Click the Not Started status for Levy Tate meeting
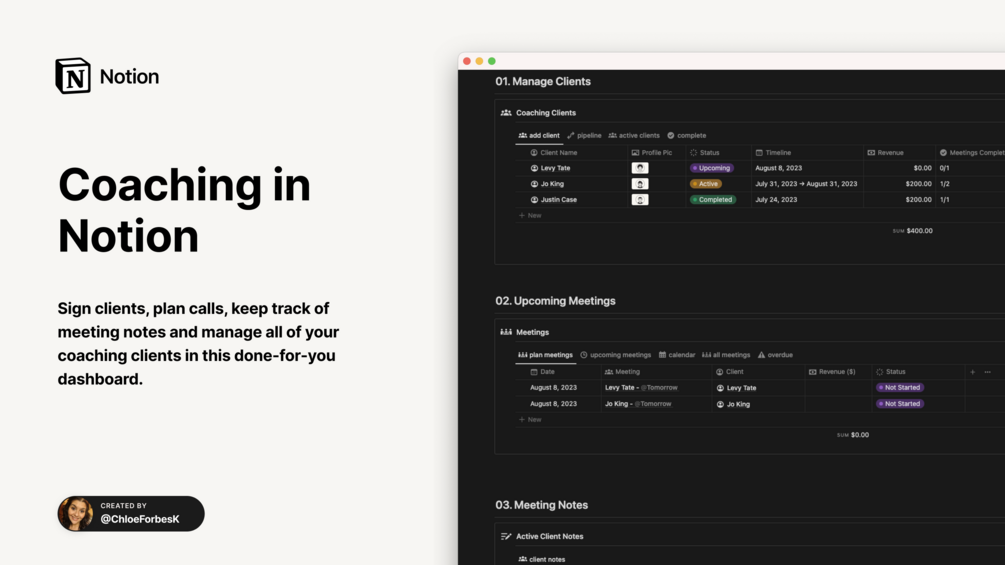The width and height of the screenshot is (1005, 565). (x=900, y=388)
